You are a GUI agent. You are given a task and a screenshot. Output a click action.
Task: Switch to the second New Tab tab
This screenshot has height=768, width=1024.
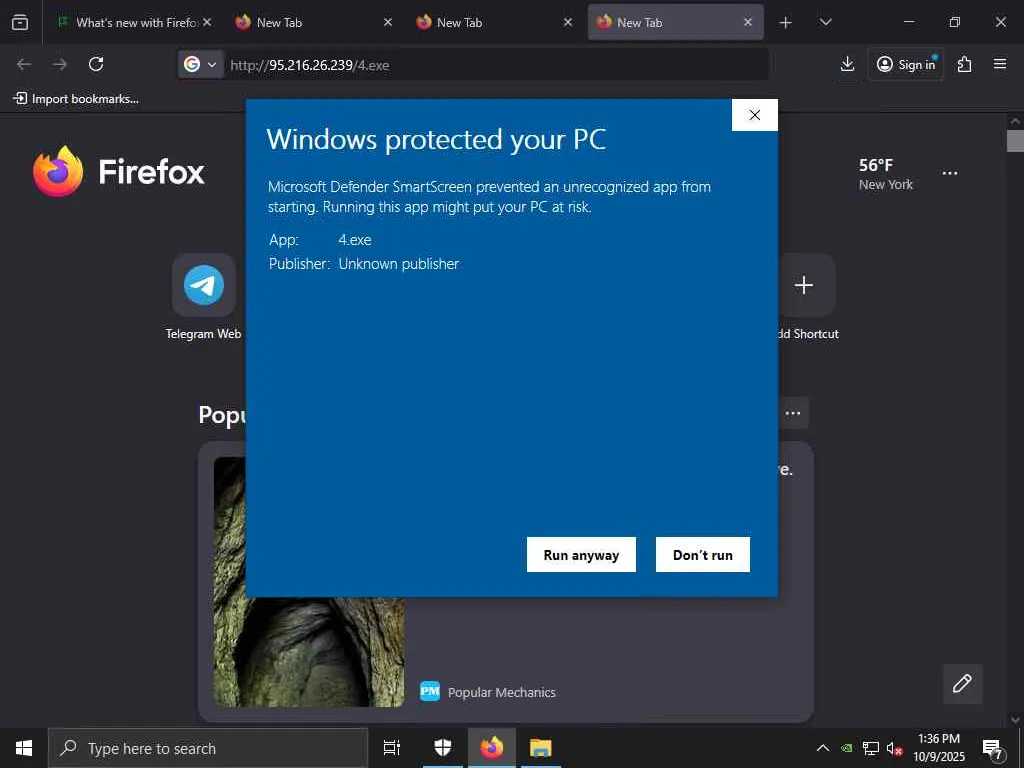click(492, 22)
